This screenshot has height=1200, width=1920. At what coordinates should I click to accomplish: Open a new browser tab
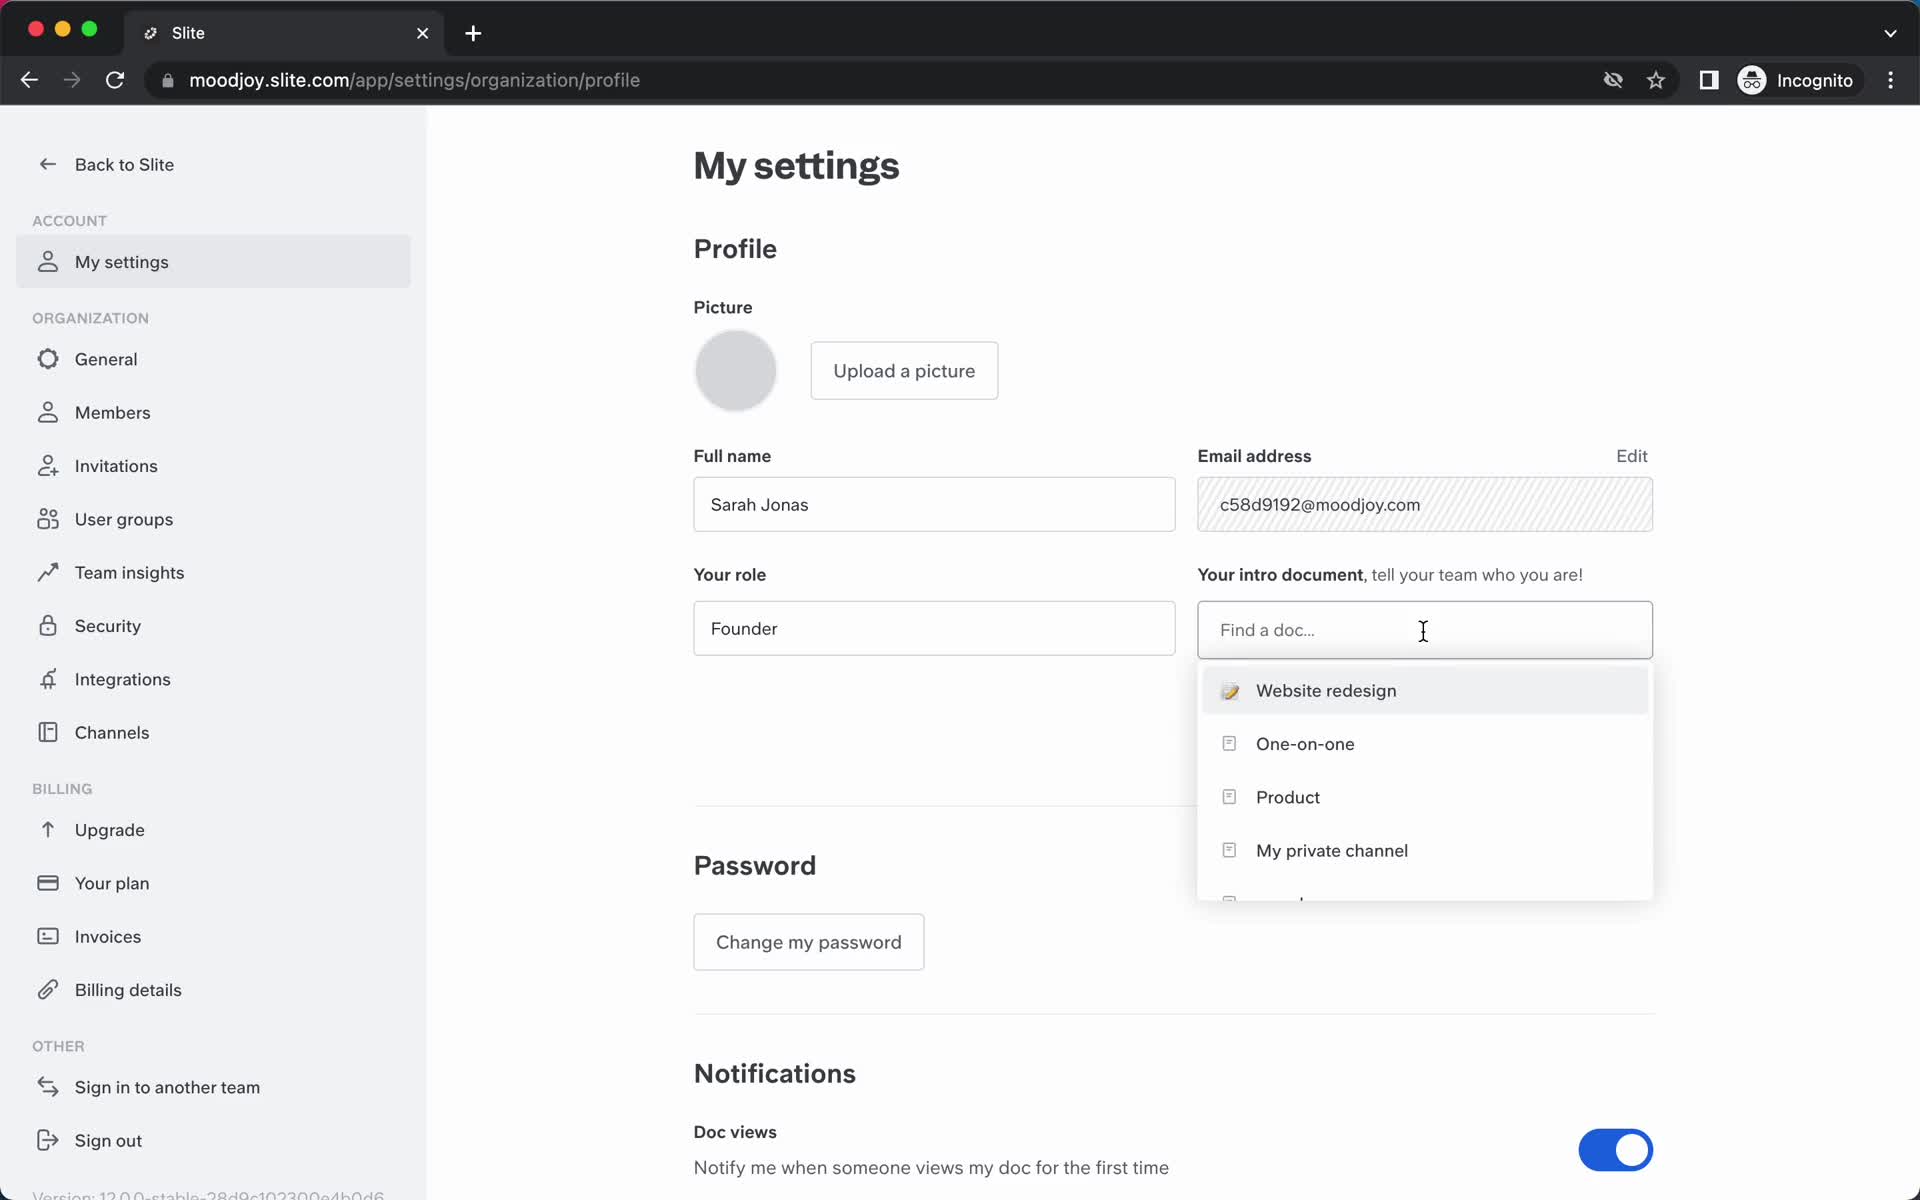[473, 33]
